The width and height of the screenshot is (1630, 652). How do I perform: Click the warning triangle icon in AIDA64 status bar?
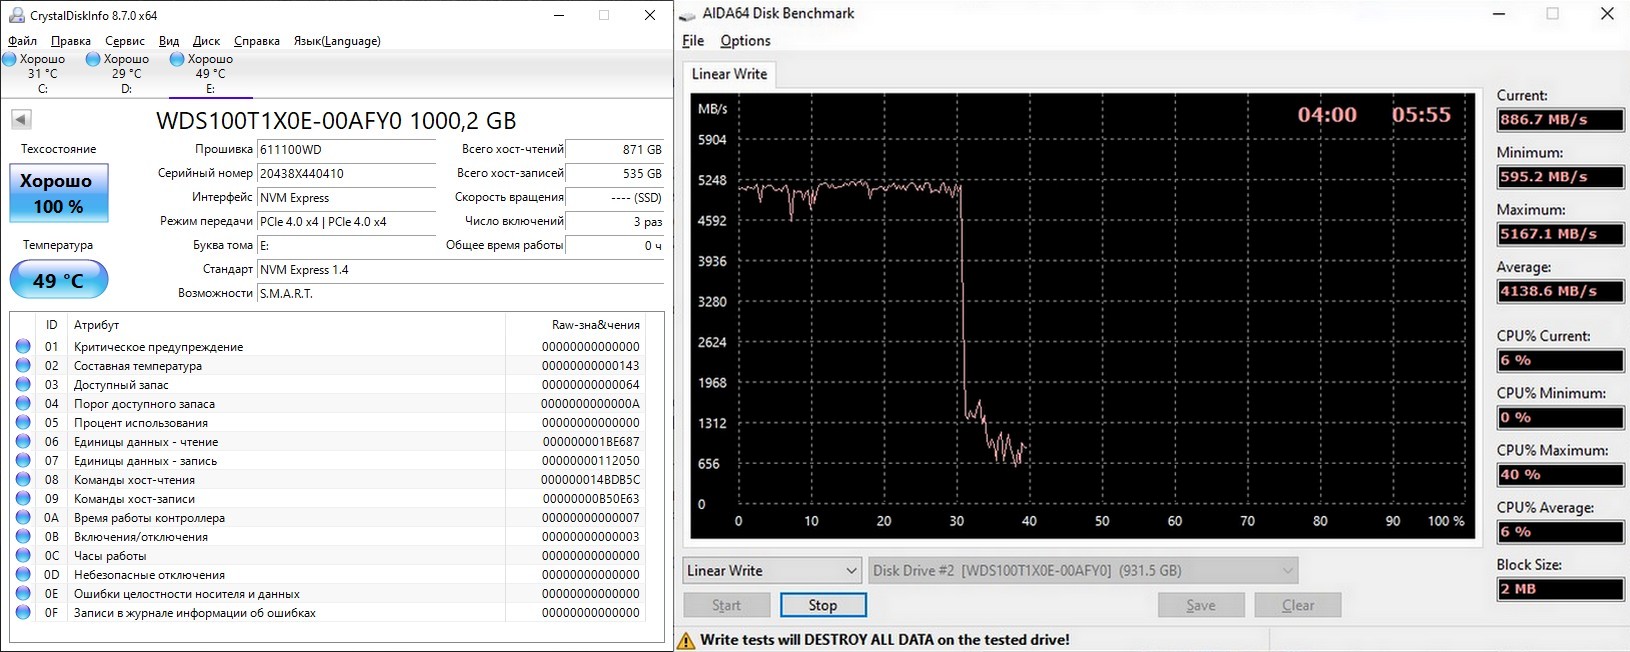(x=686, y=640)
